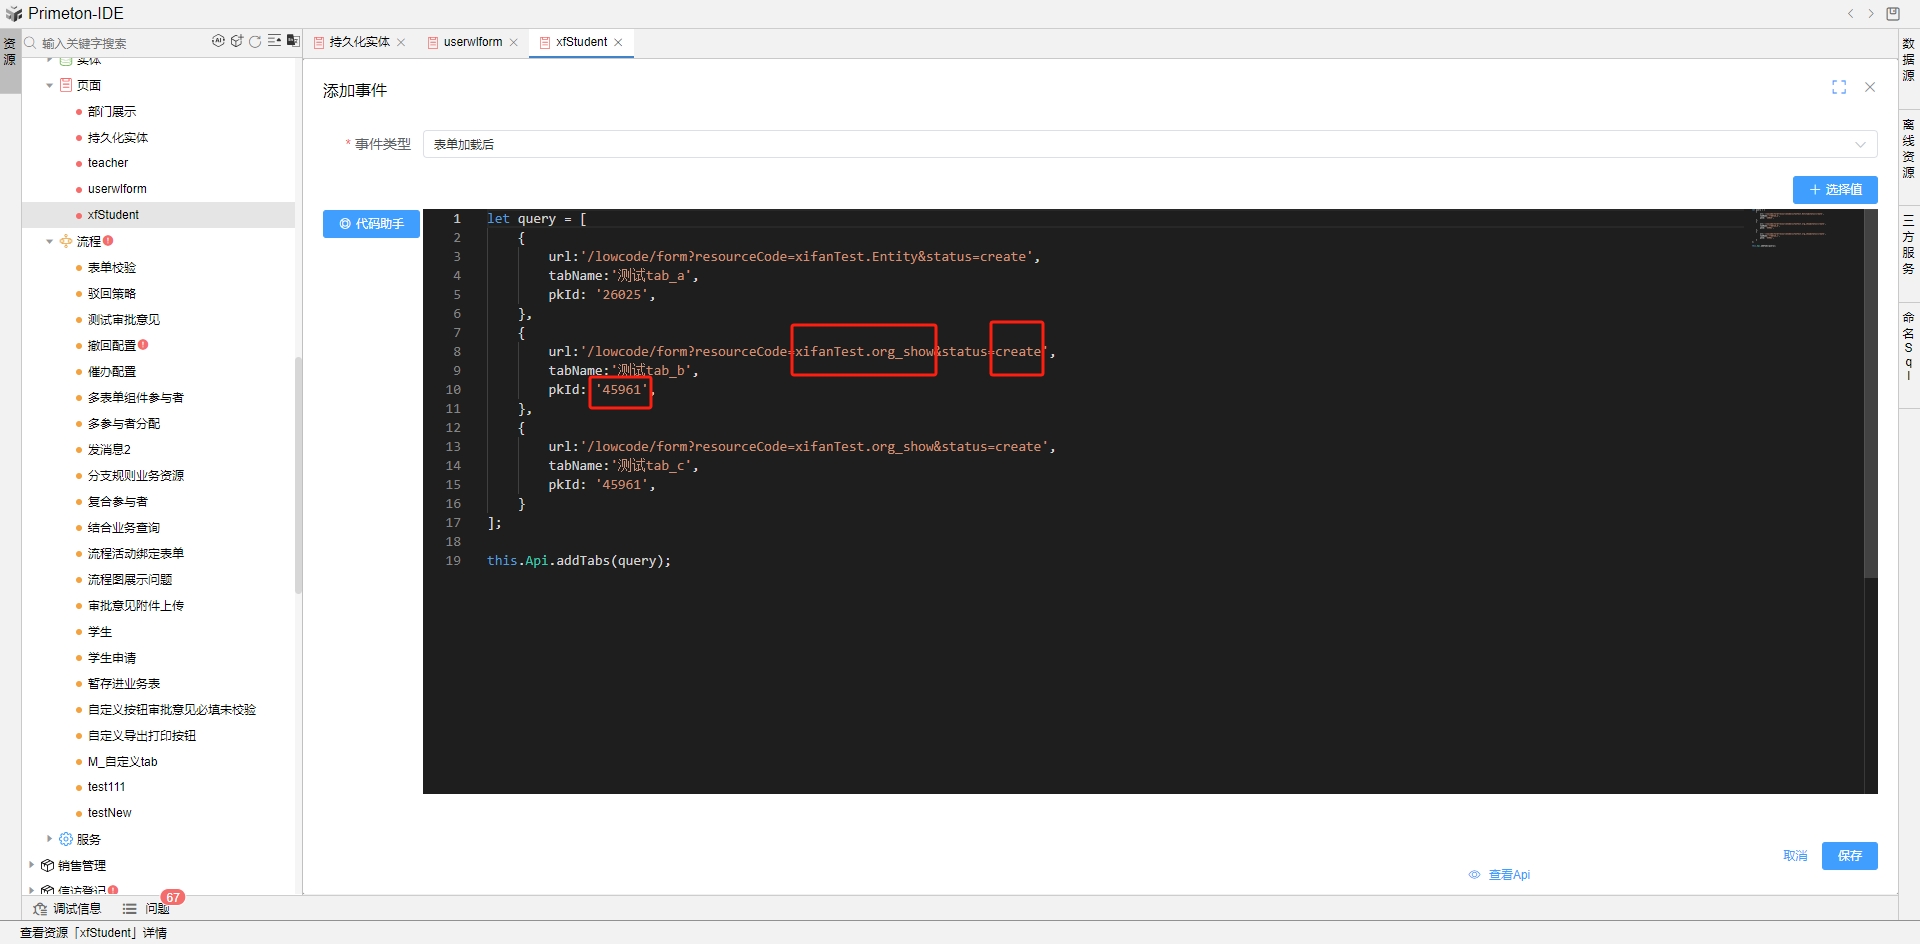The width and height of the screenshot is (1920, 945).
Task: Open the 查看Api link
Action: [x=1510, y=874]
